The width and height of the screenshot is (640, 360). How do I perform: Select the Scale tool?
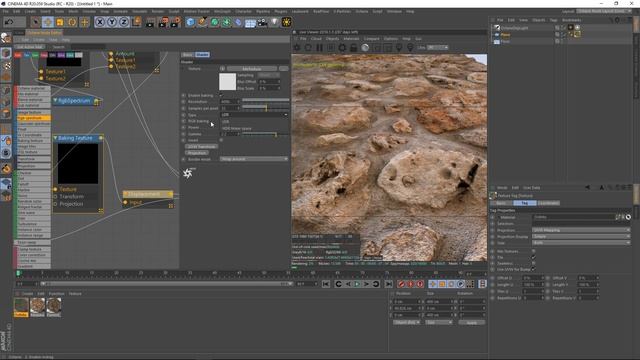coord(60,22)
